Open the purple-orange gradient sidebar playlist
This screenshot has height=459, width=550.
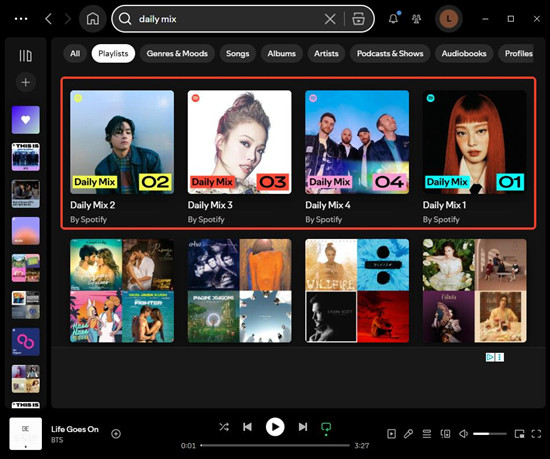click(26, 231)
